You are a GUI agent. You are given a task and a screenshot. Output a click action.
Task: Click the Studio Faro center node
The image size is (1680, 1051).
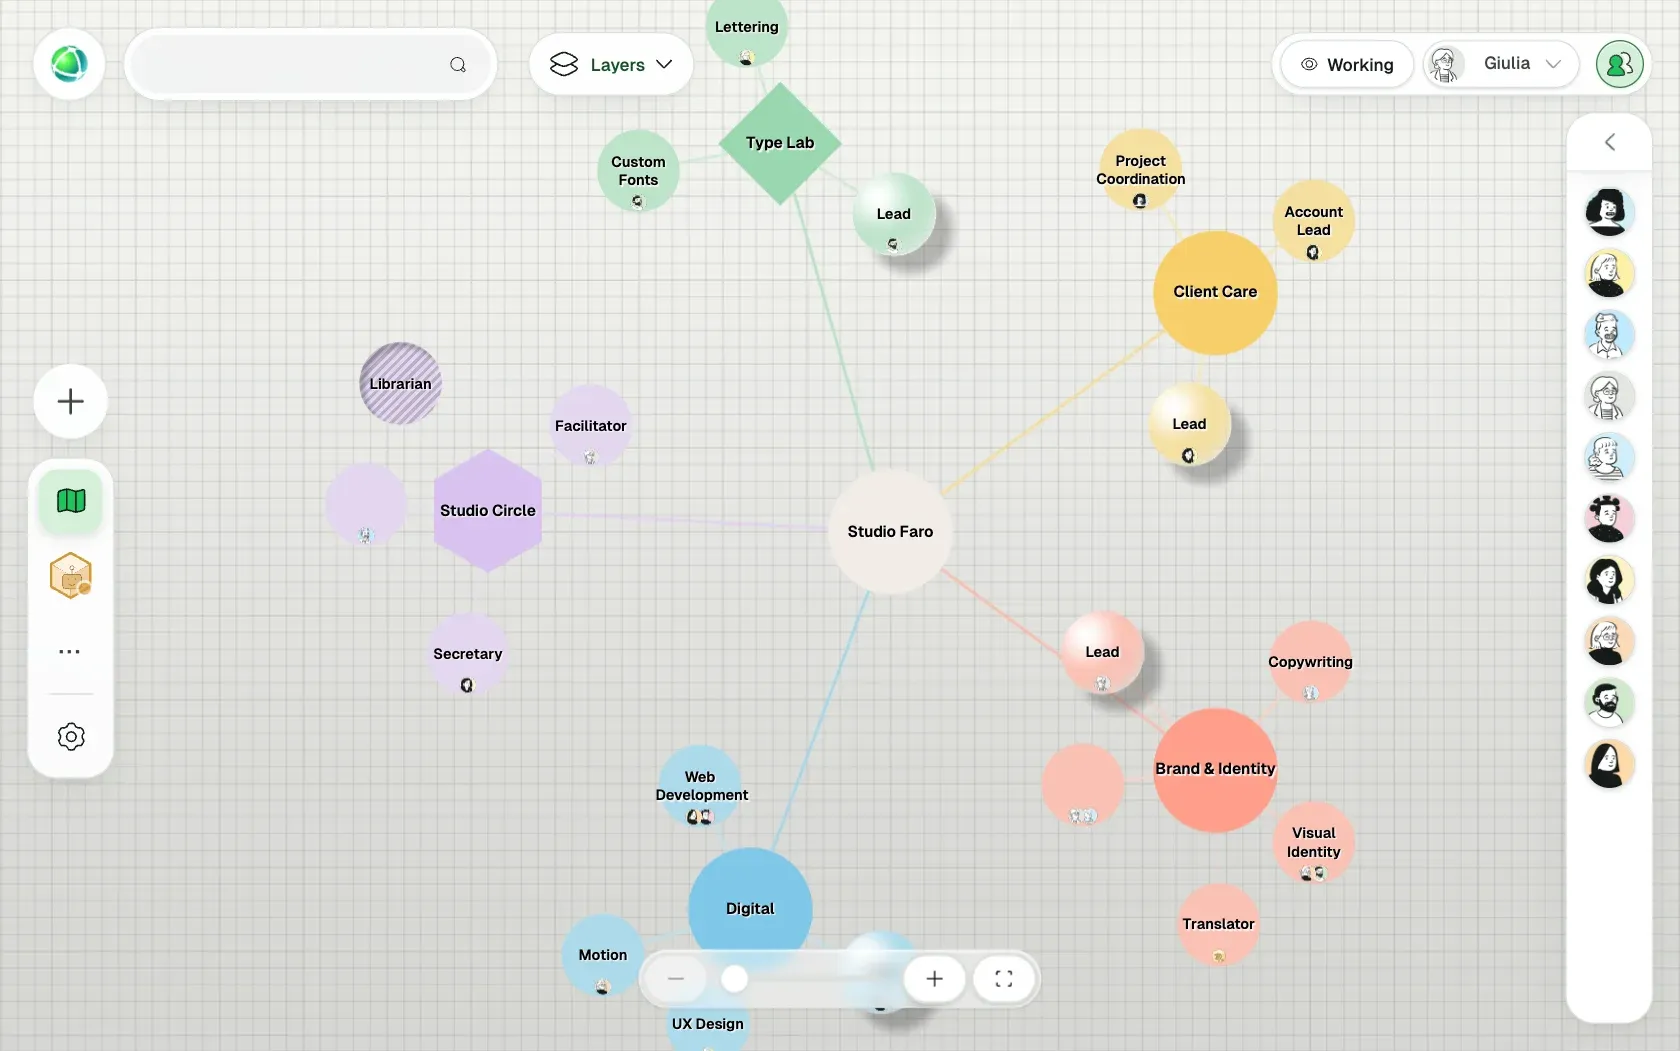click(890, 532)
